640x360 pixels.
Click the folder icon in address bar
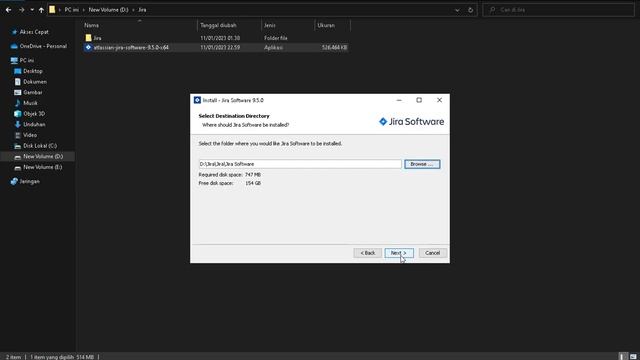click(52, 9)
